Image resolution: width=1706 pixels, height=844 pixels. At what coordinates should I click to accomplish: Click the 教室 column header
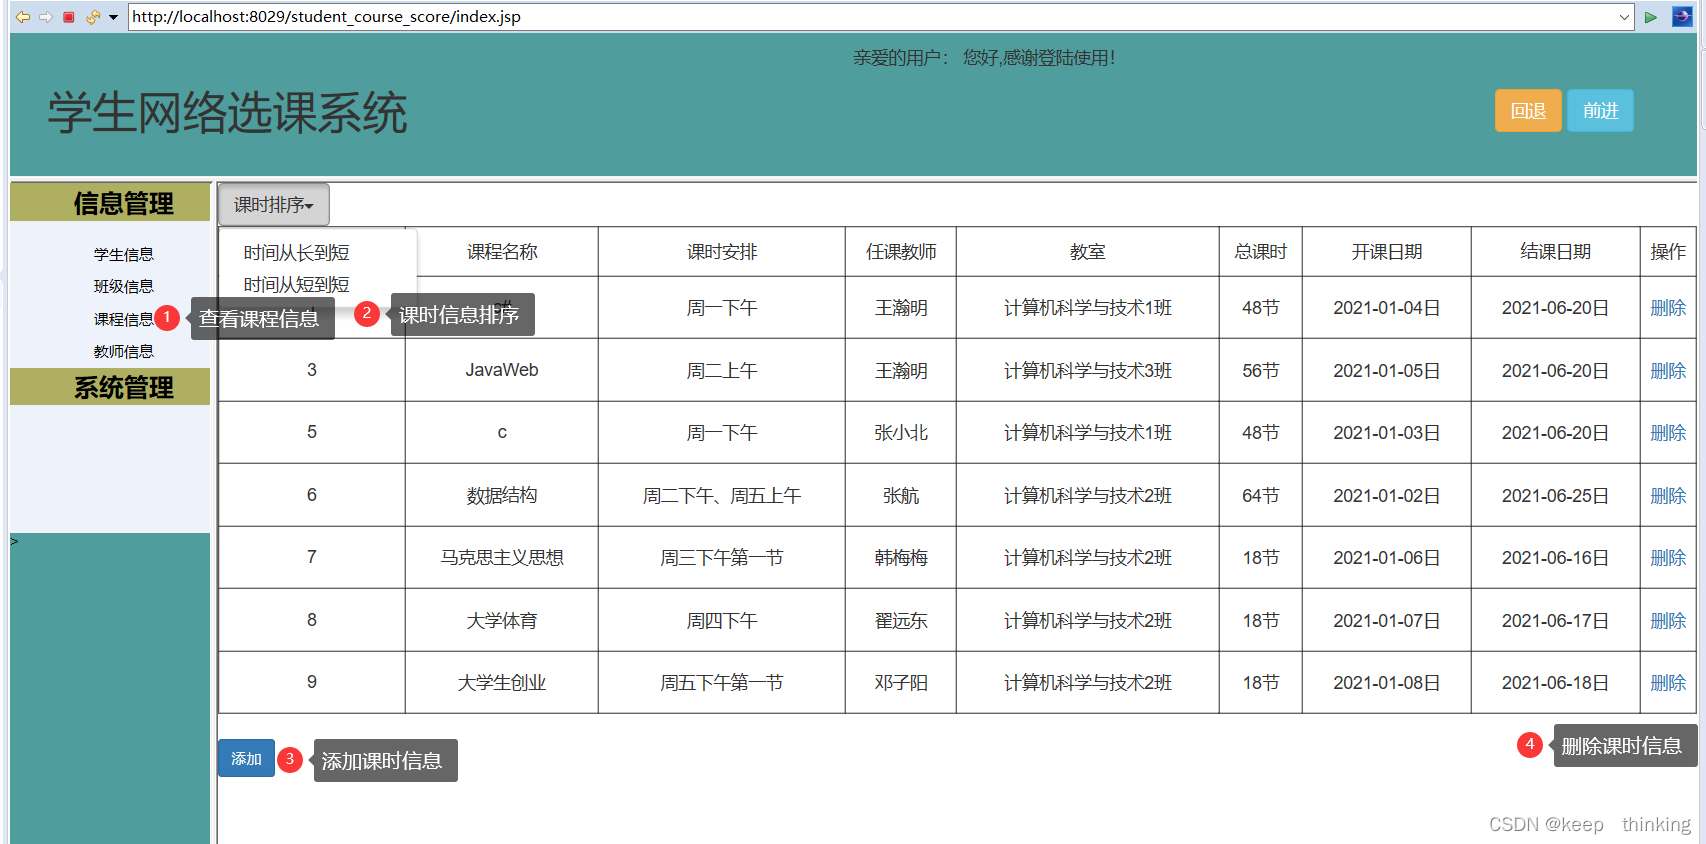point(1088,252)
